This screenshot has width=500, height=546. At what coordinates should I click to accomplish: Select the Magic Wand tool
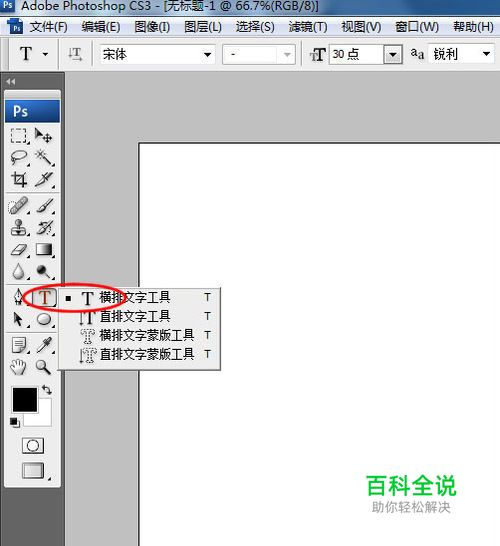[x=44, y=157]
